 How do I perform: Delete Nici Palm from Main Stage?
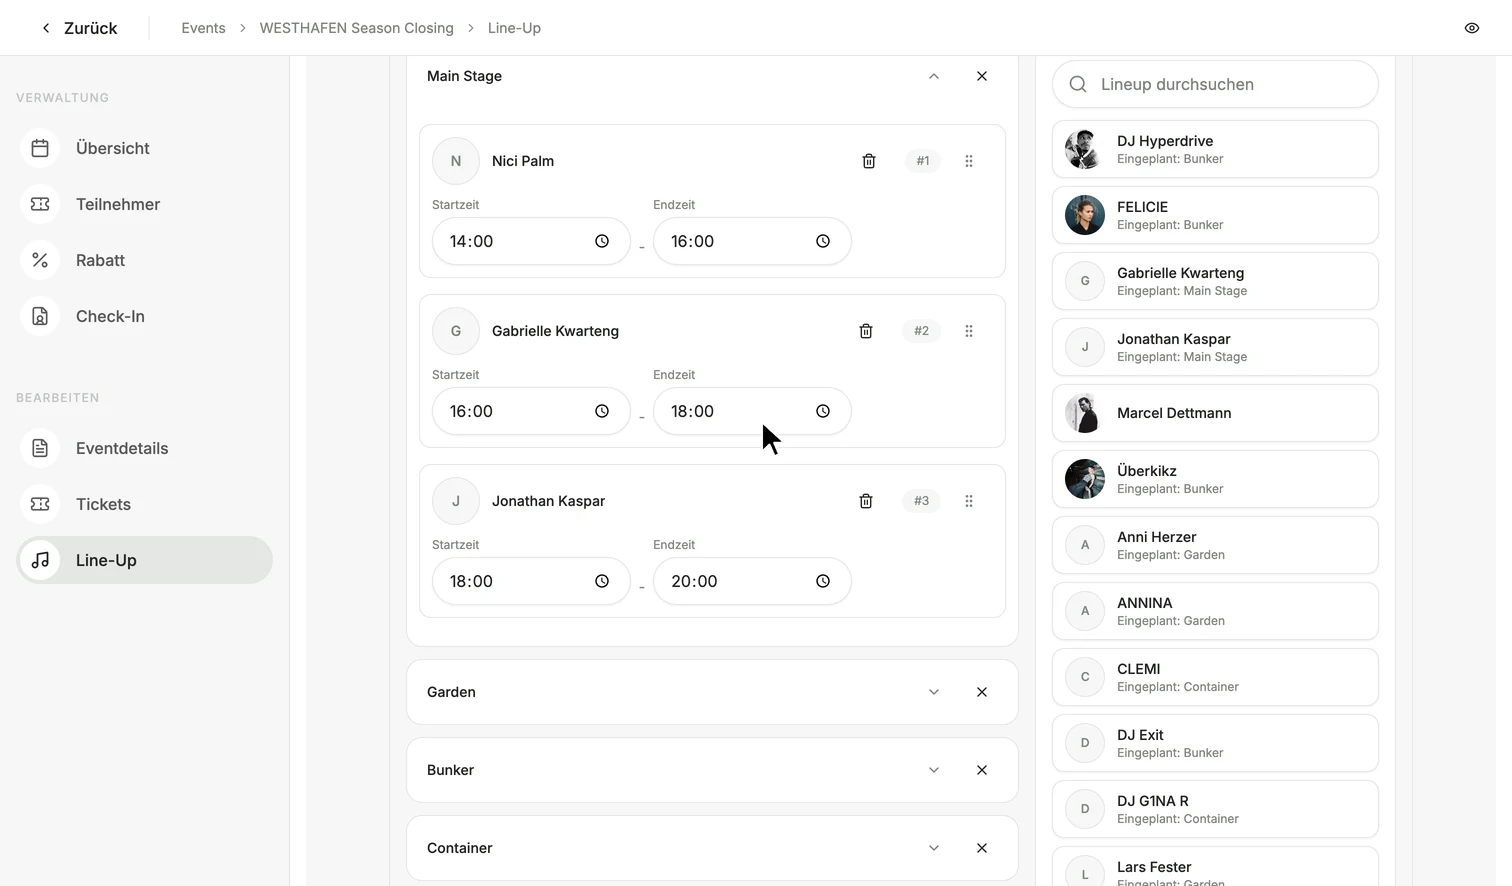tap(869, 161)
